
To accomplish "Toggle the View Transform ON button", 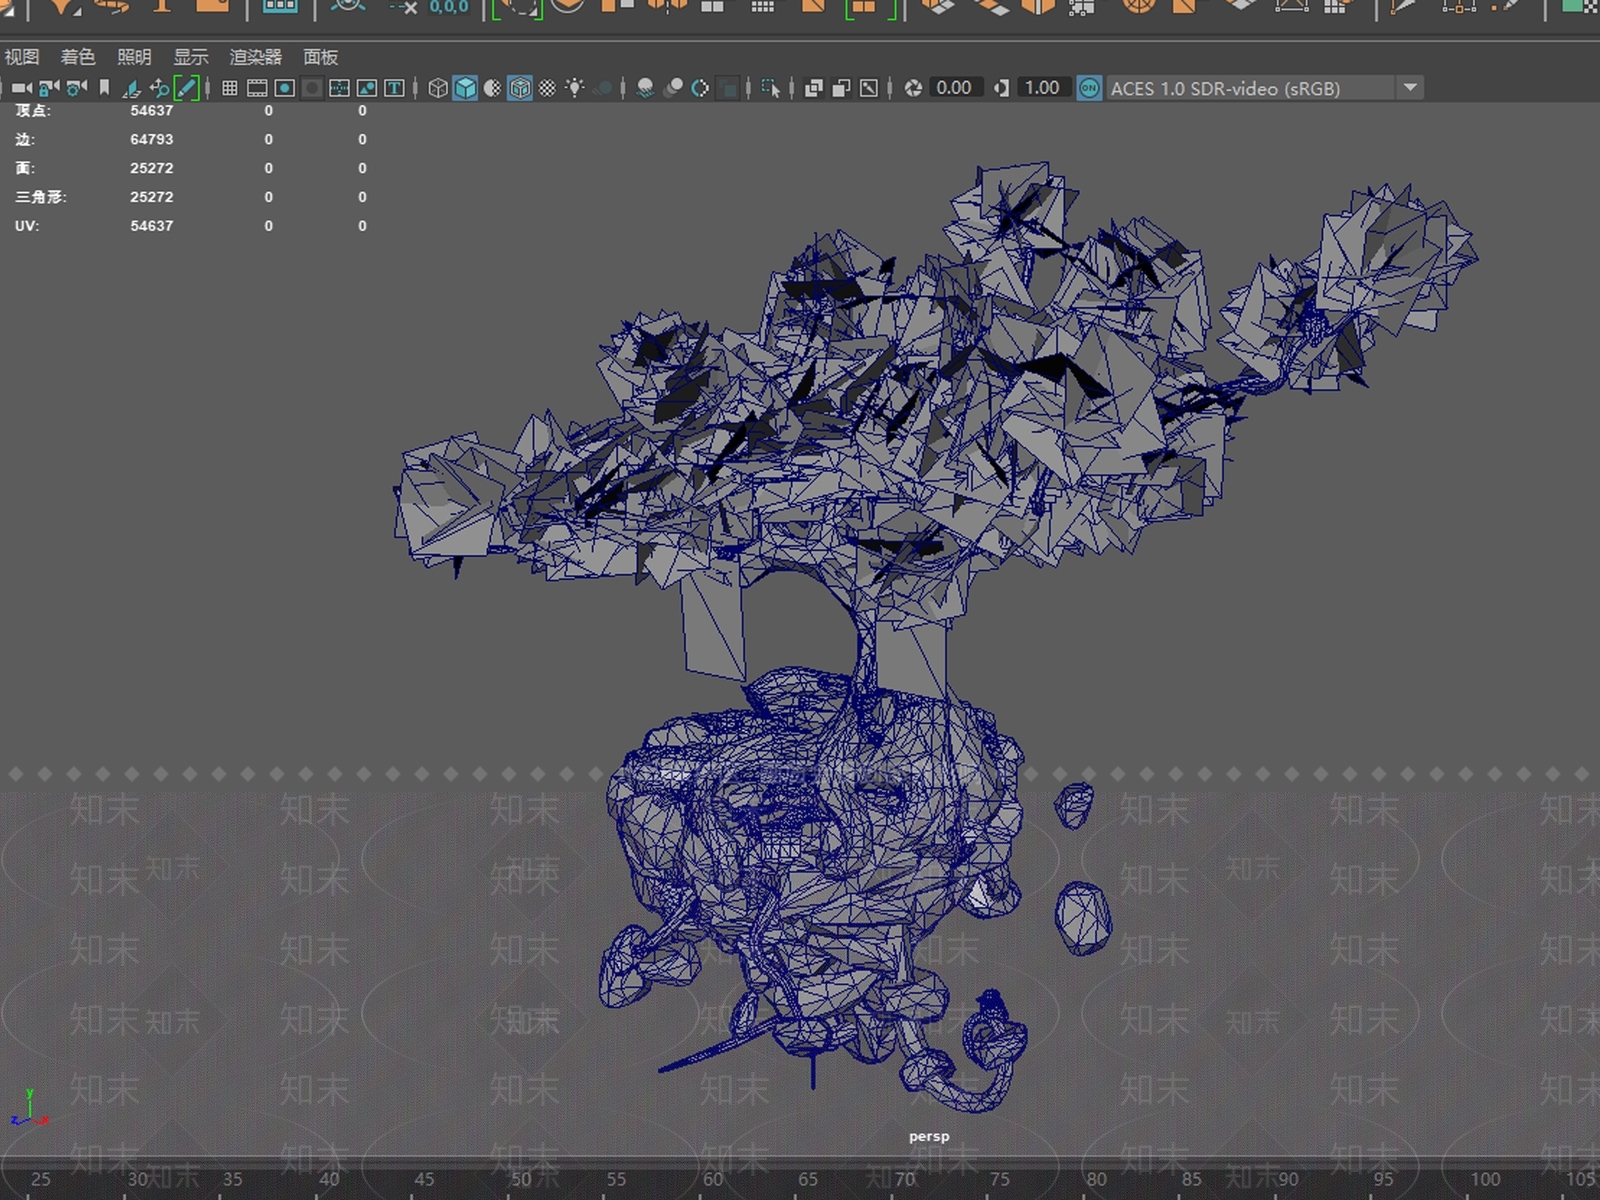I will click(x=1089, y=88).
